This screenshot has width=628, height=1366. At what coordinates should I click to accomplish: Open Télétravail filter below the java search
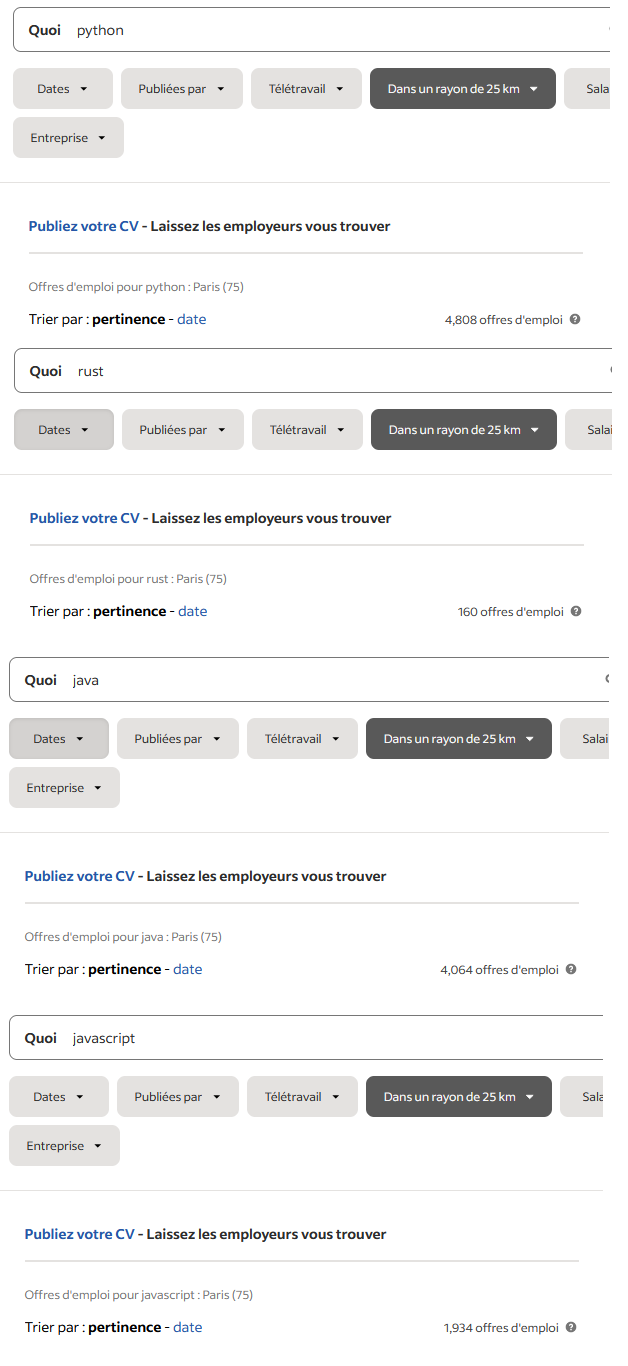[x=302, y=739]
